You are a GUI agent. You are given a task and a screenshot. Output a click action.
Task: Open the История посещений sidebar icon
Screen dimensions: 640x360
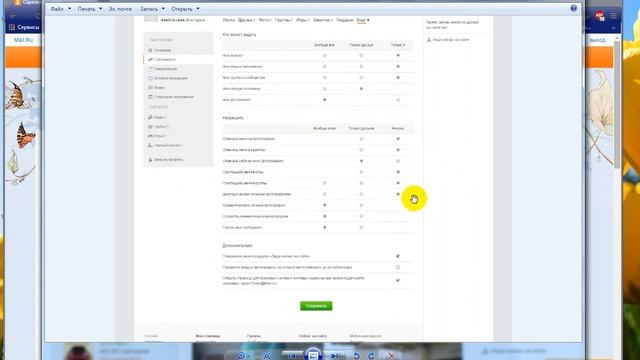150,78
